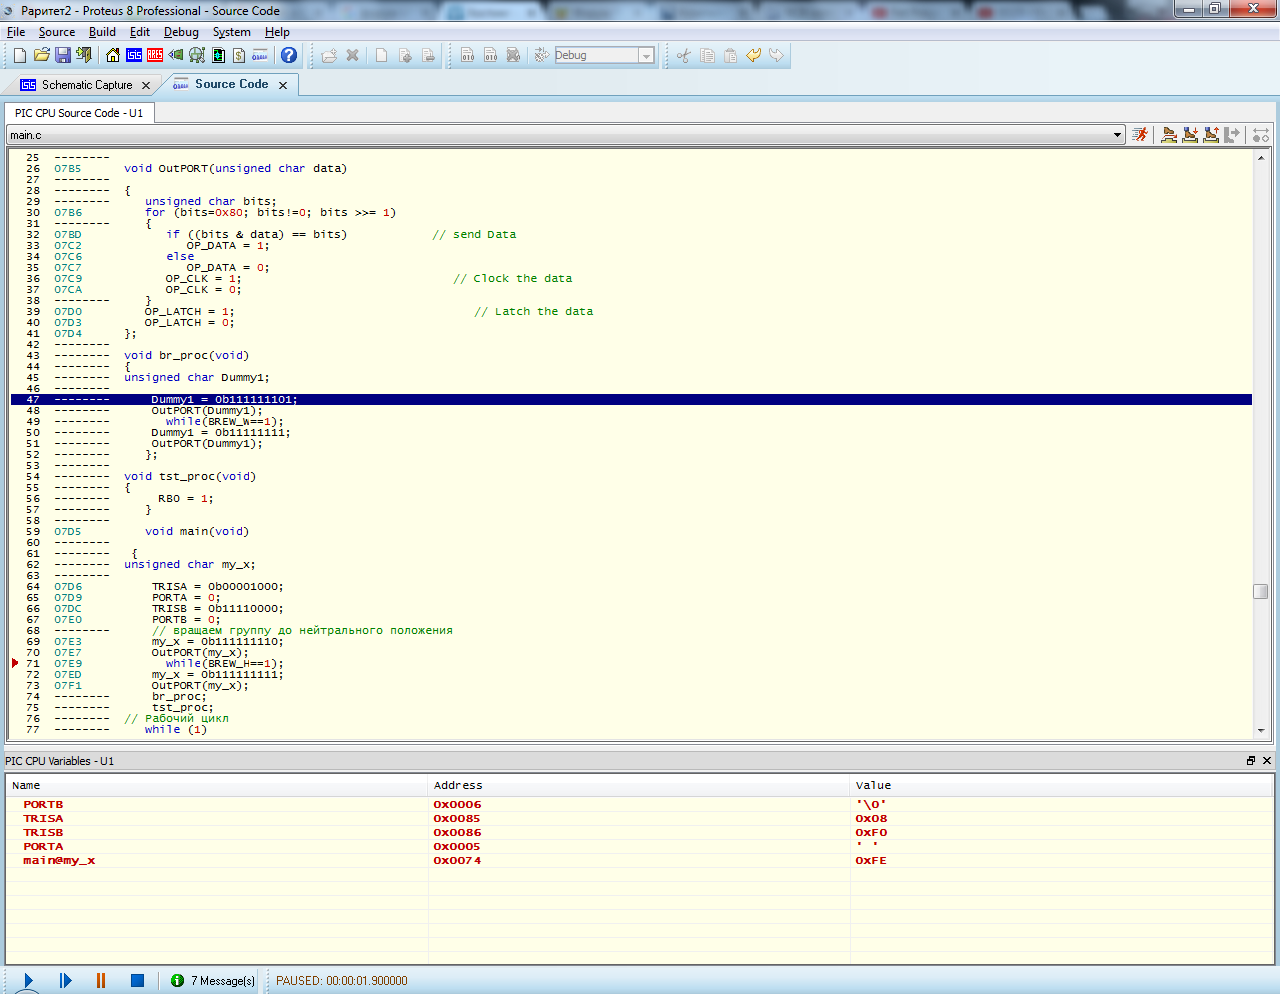Open the Debug build configuration dropdown
The image size is (1280, 994).
(x=646, y=56)
